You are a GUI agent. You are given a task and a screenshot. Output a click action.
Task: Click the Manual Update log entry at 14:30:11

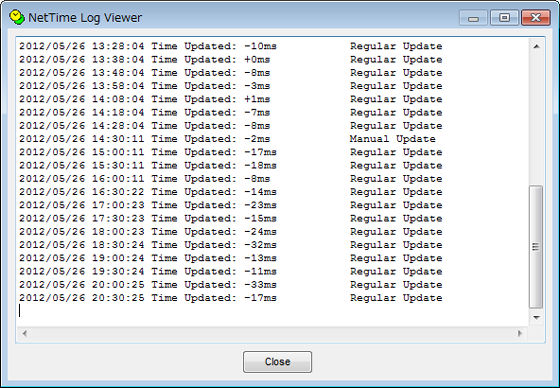pyautogui.click(x=228, y=139)
